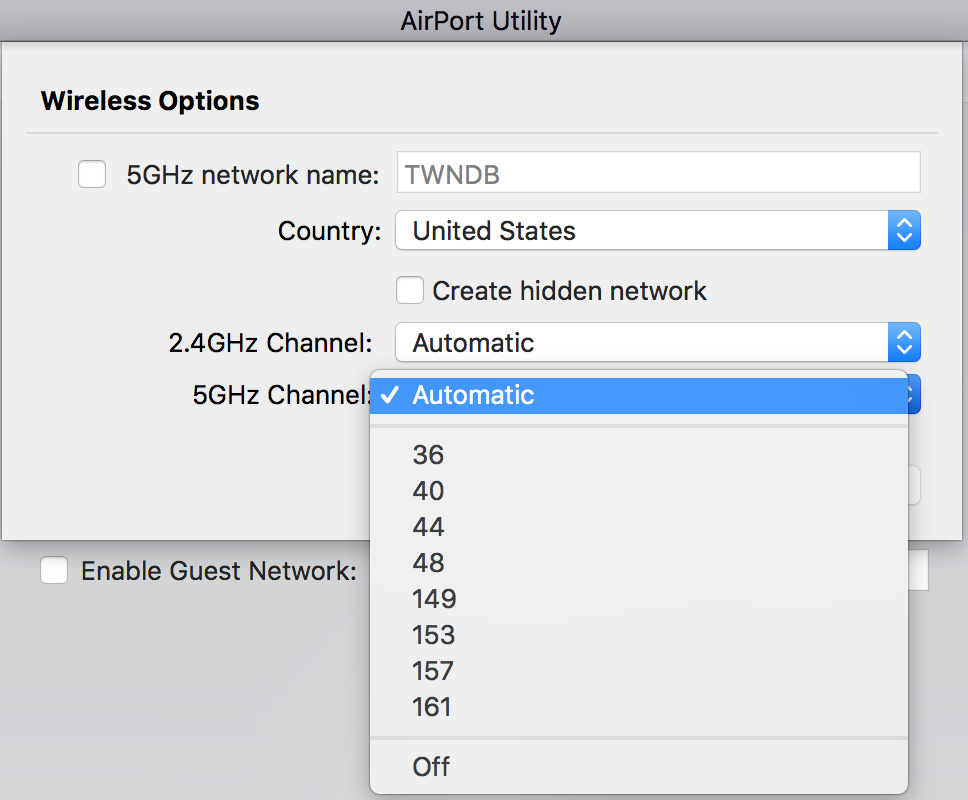Click the 2.4GHz Channel dropdown arrows

pos(904,343)
